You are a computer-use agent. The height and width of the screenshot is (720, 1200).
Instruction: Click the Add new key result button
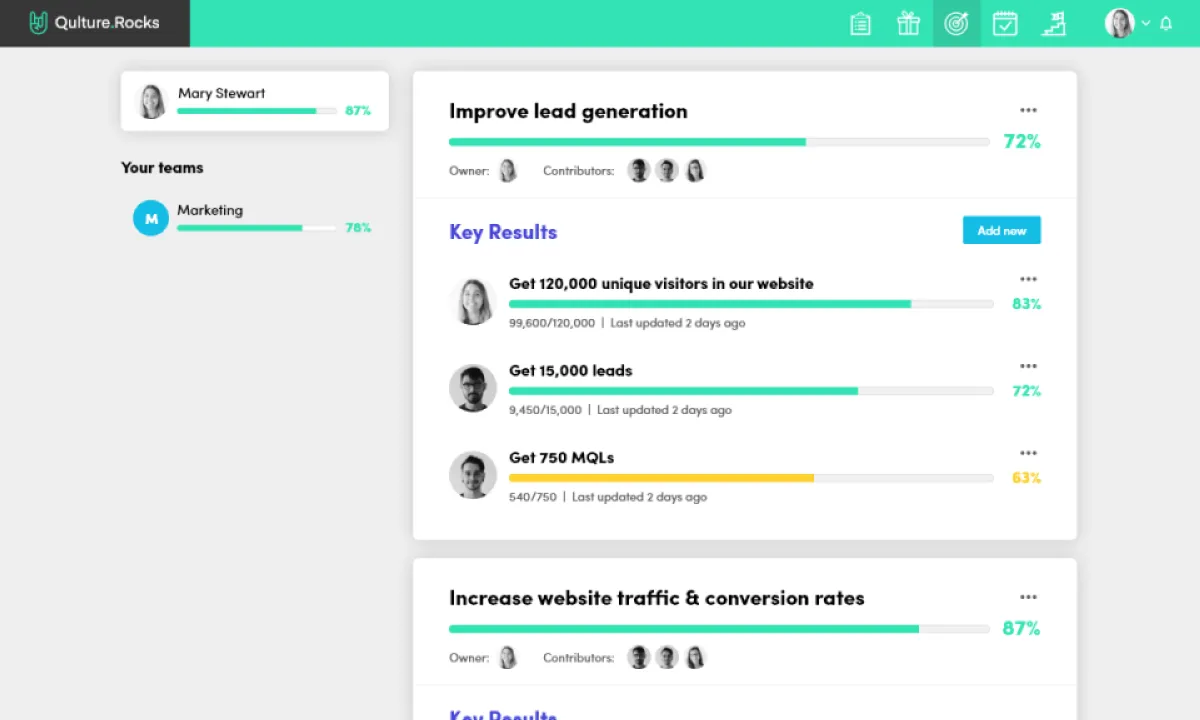[x=1001, y=230]
